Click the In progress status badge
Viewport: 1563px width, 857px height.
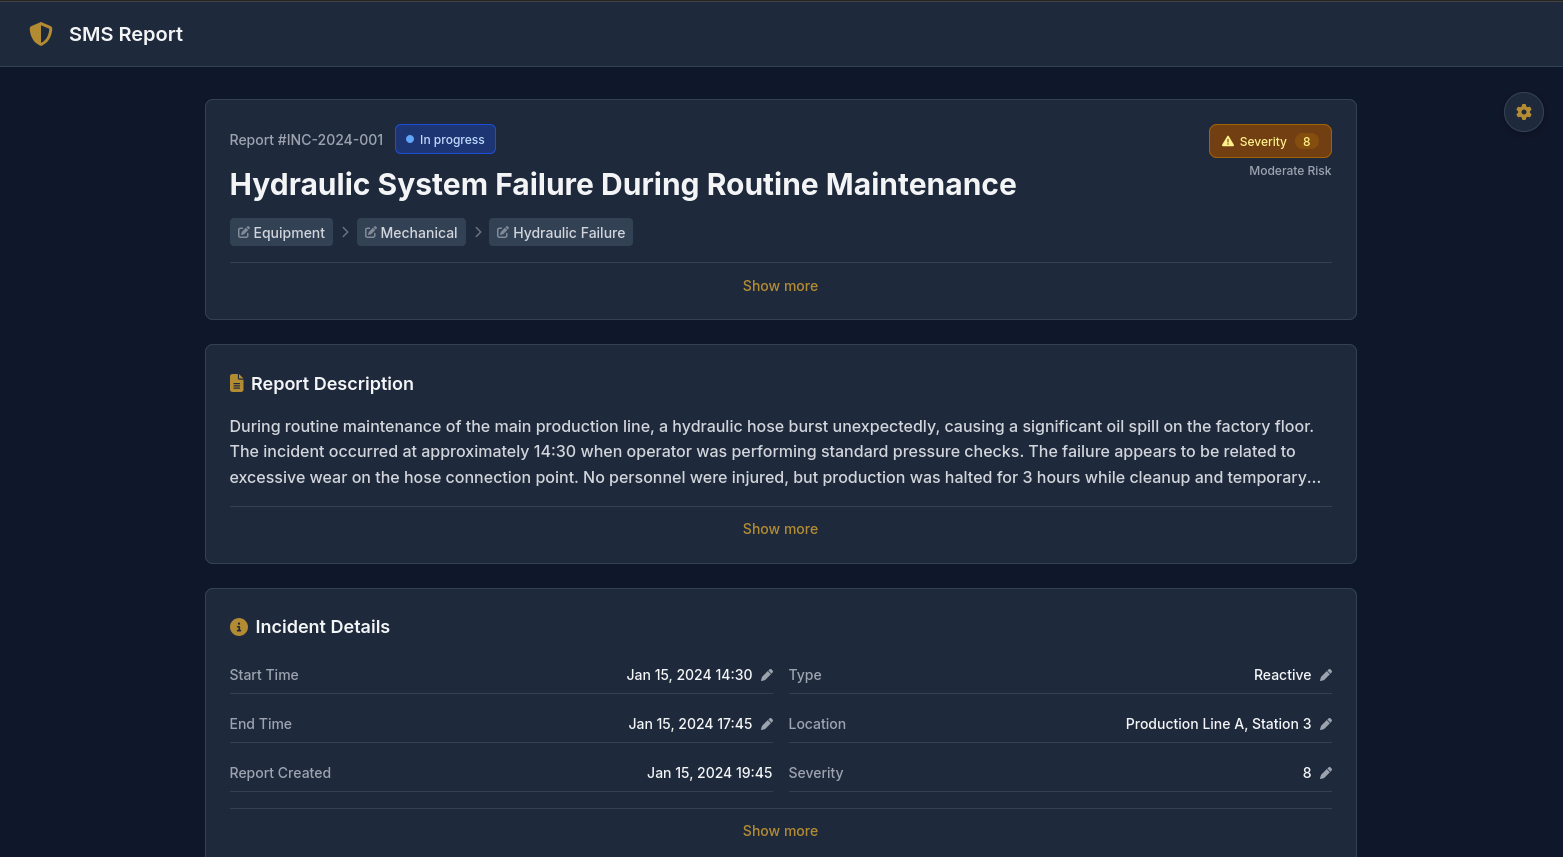(x=445, y=140)
